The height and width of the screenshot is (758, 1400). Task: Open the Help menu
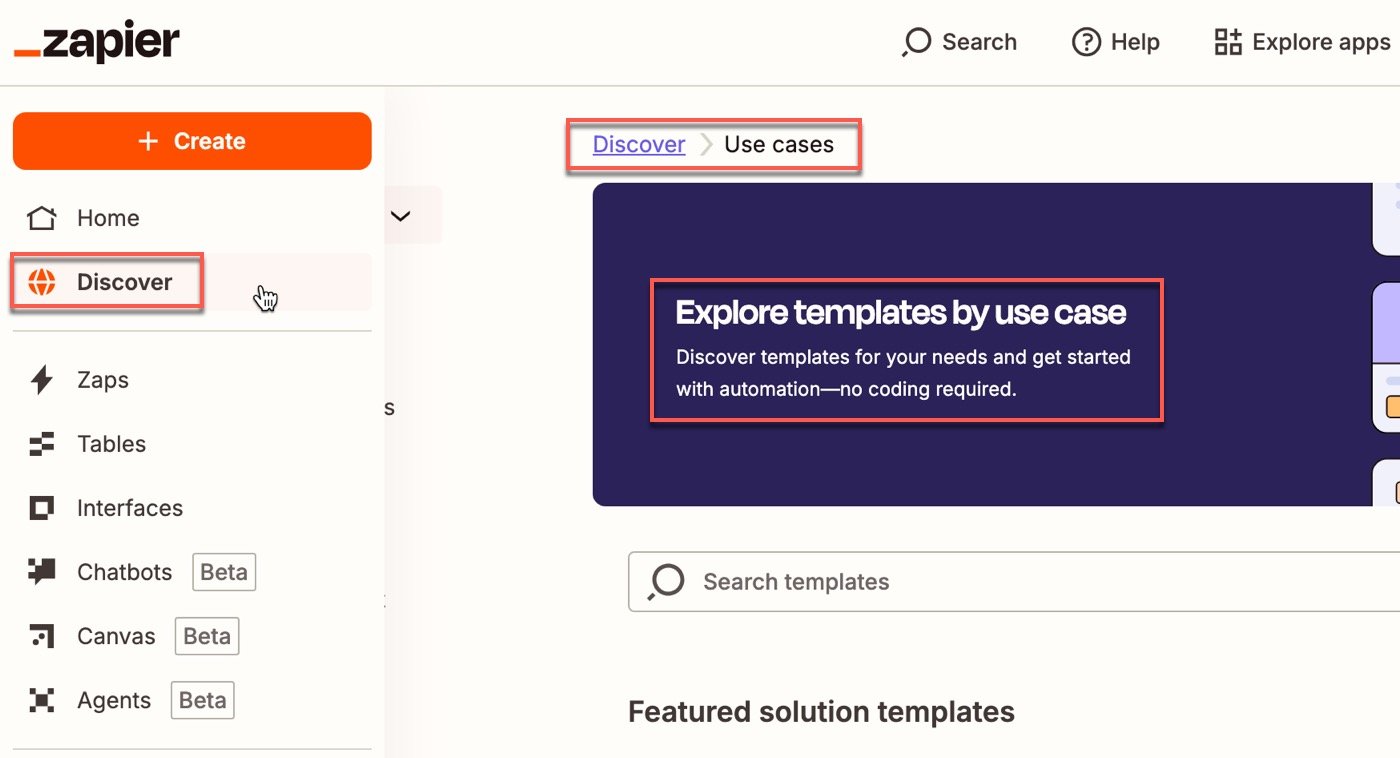click(1115, 42)
